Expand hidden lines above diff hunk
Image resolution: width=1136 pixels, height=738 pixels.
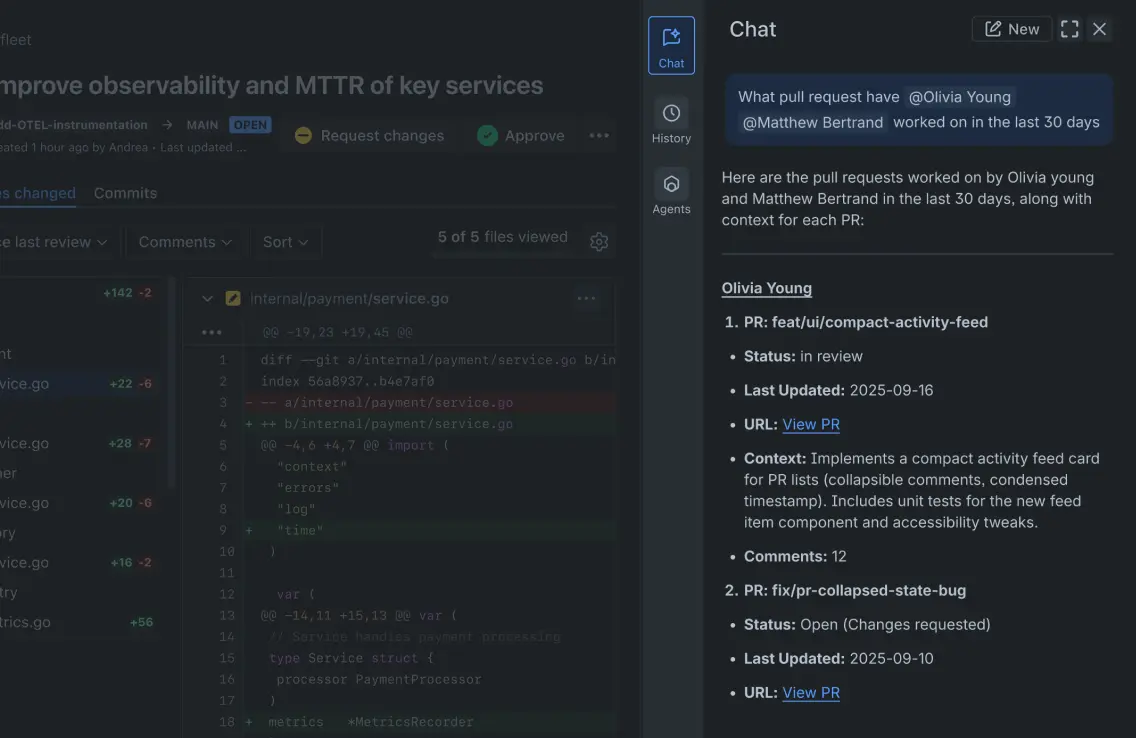click(x=211, y=332)
